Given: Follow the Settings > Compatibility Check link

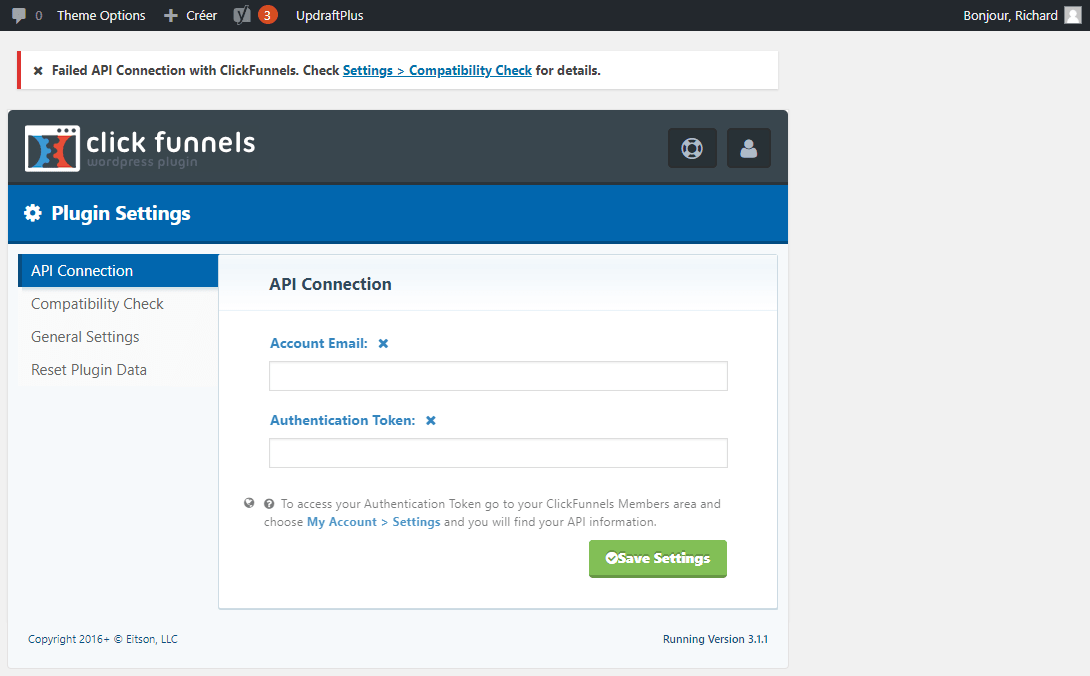Looking at the screenshot, I should point(437,70).
